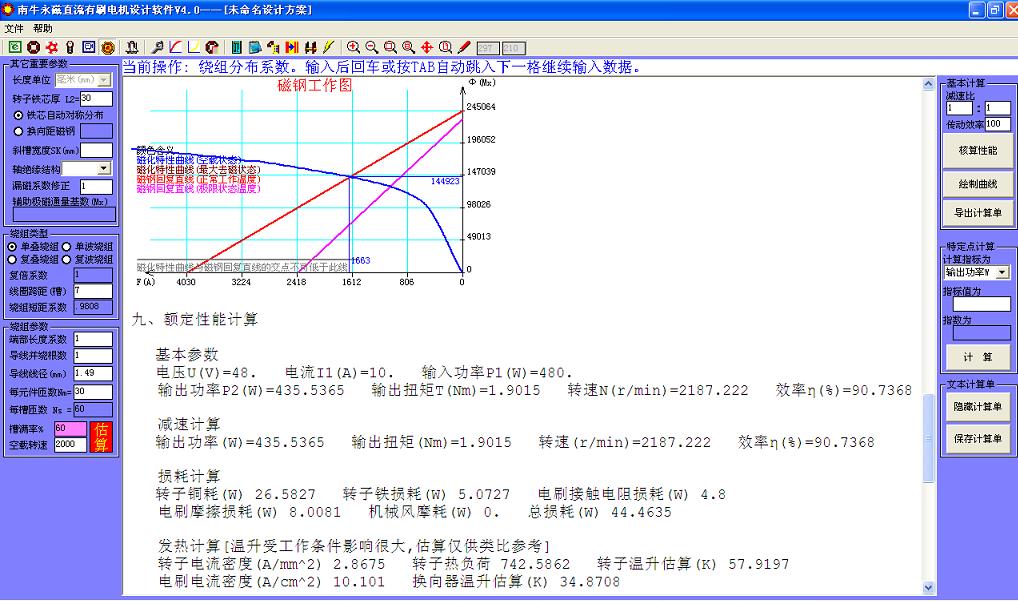Click the zoom in magnifier icon

[x=353, y=47]
